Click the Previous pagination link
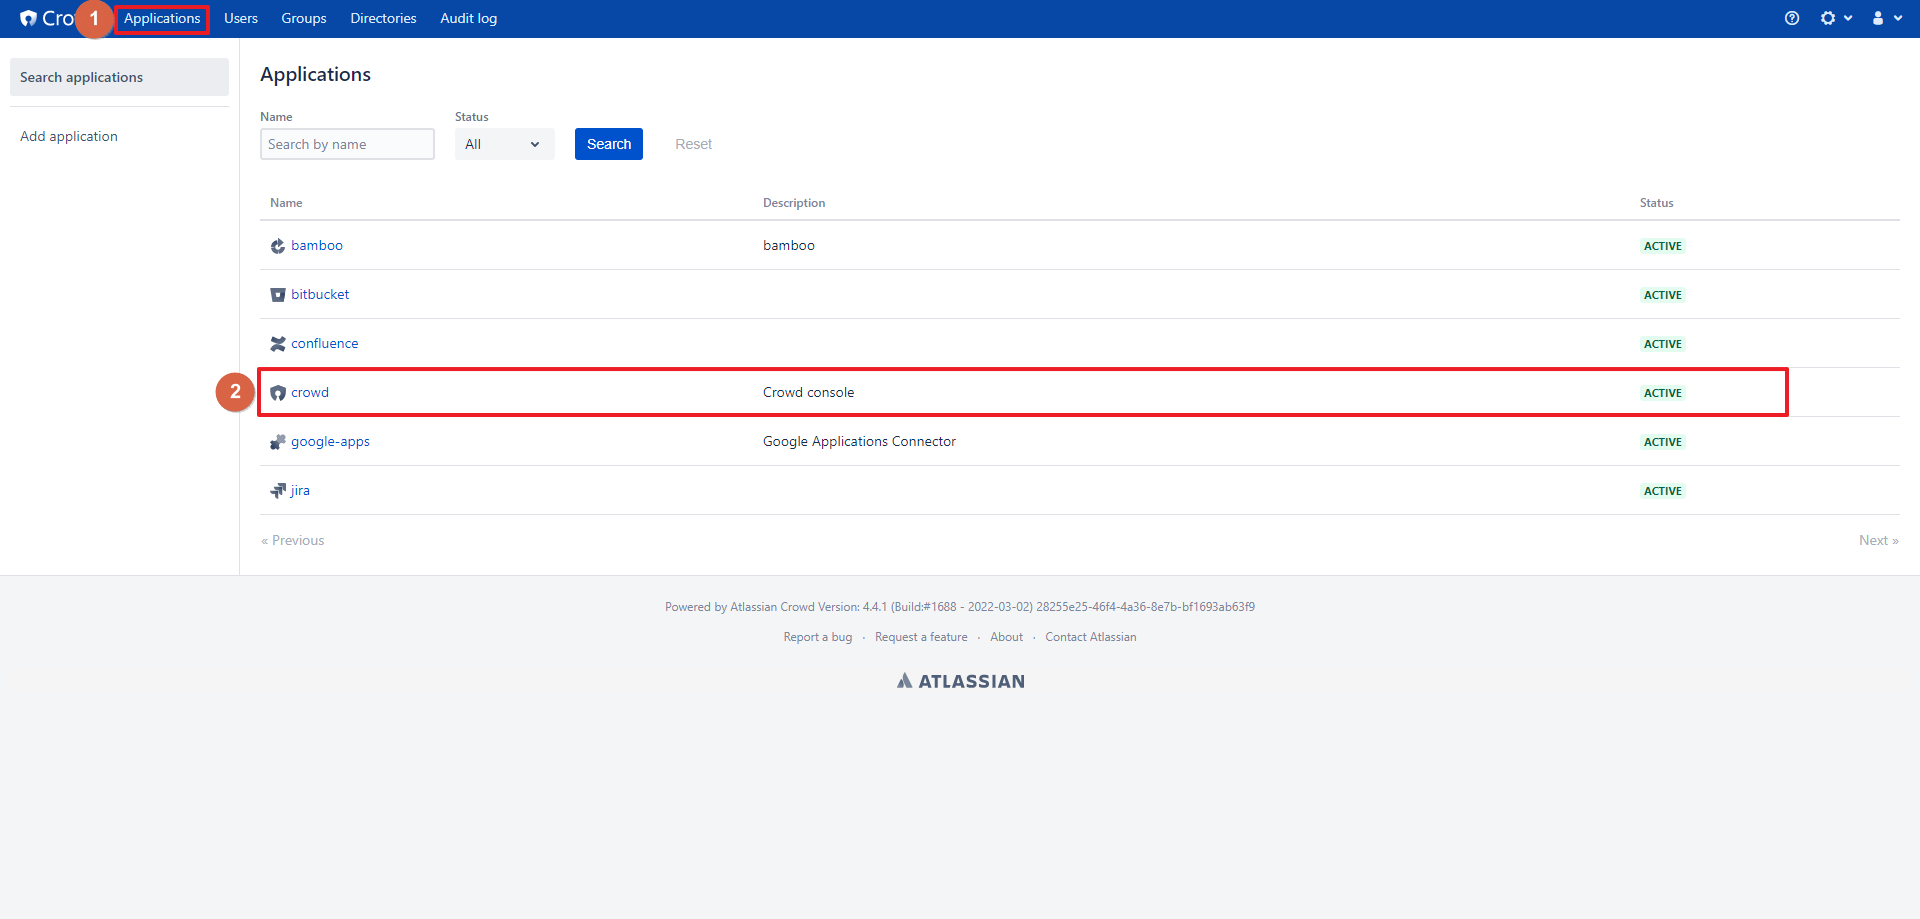1920x919 pixels. point(293,540)
